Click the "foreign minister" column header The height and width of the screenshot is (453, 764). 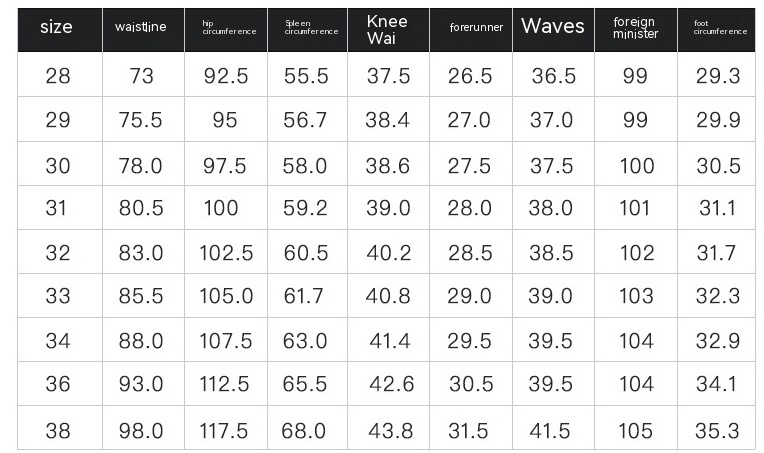tap(635, 27)
